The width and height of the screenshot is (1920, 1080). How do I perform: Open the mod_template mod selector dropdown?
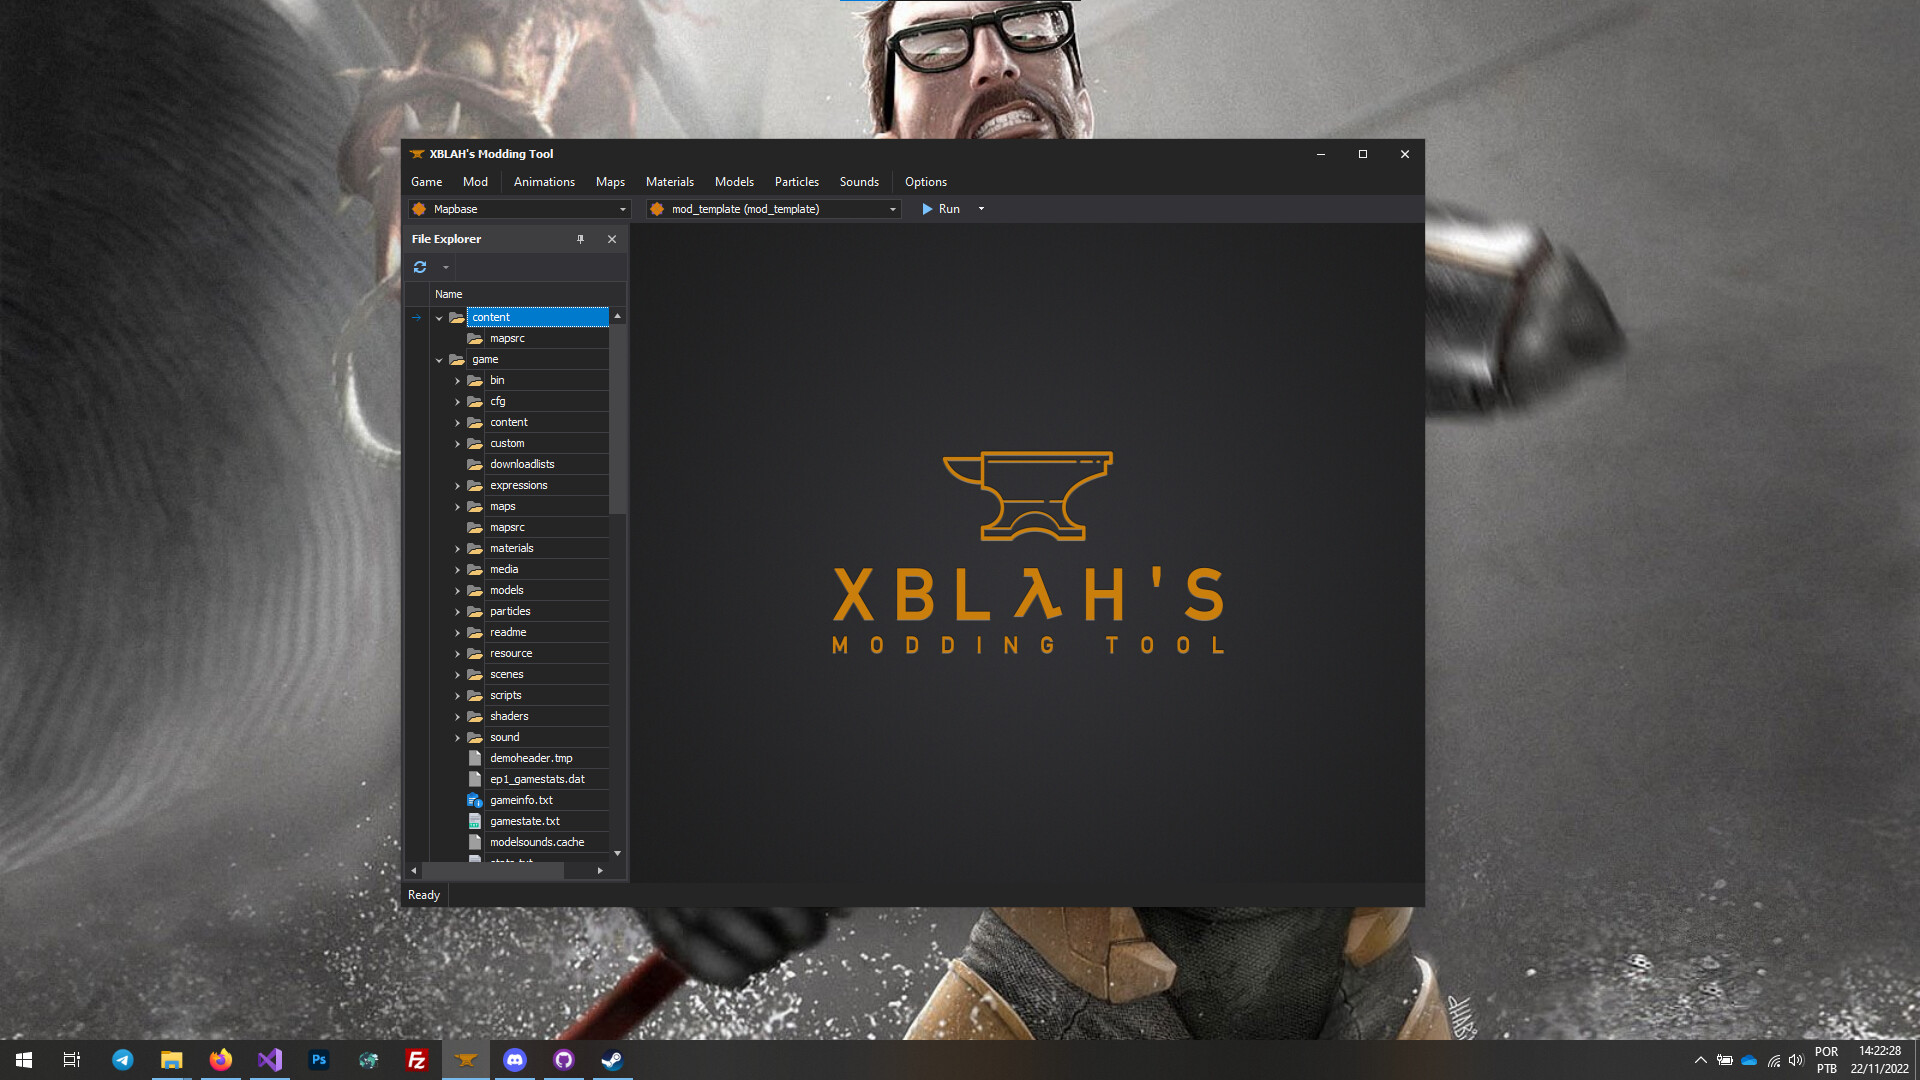(890, 209)
